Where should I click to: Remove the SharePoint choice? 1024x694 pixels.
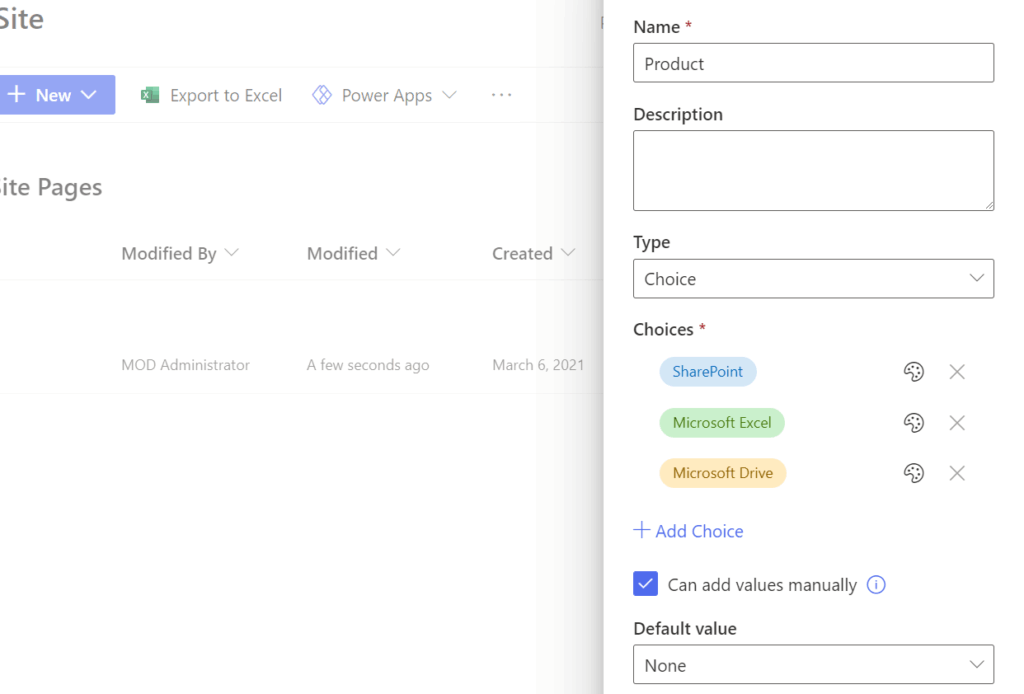click(x=957, y=371)
